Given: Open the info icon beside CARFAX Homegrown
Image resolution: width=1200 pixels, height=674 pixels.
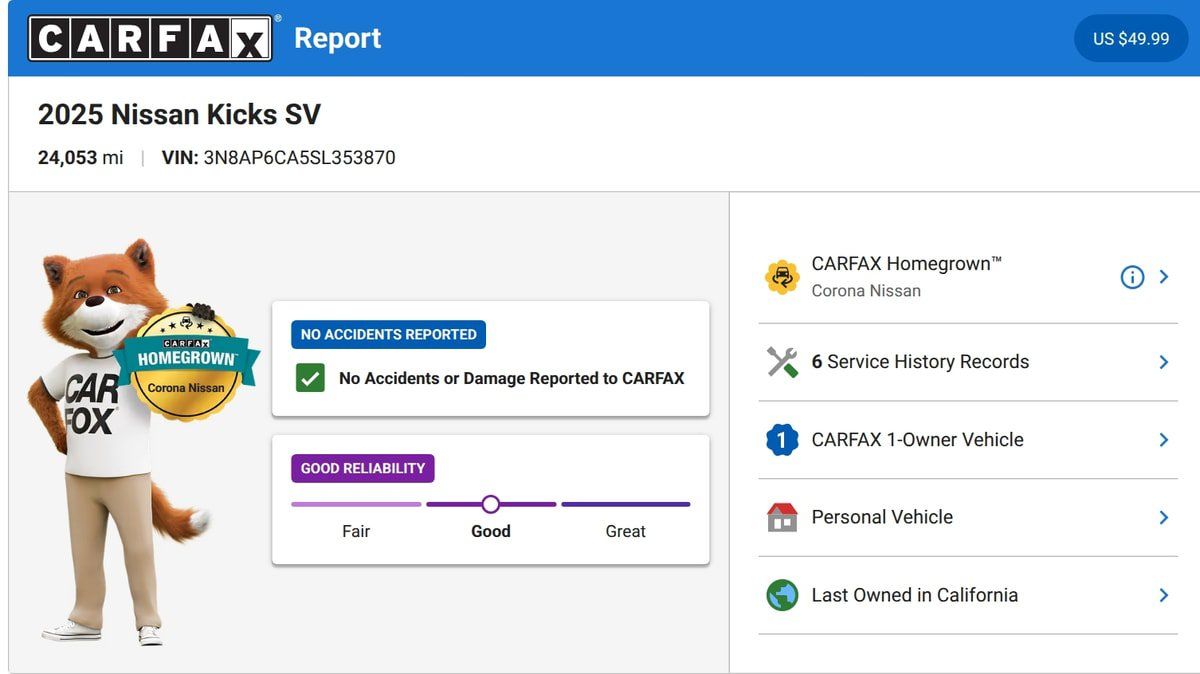Looking at the screenshot, I should click(1132, 277).
